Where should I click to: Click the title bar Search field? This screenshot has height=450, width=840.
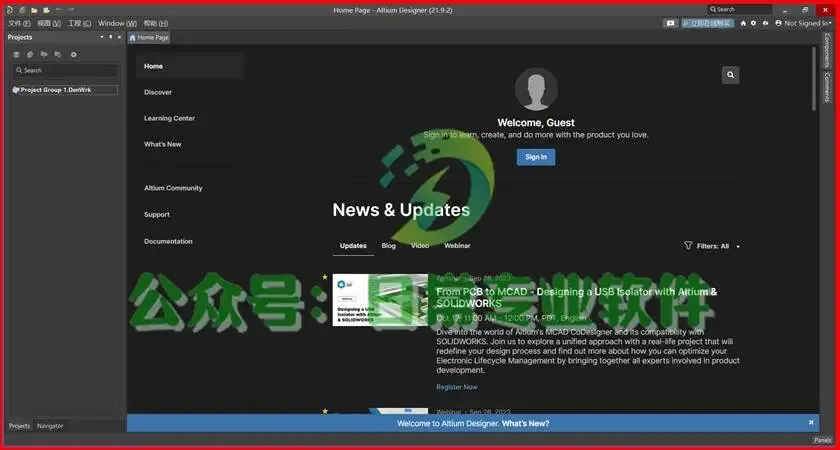click(740, 10)
